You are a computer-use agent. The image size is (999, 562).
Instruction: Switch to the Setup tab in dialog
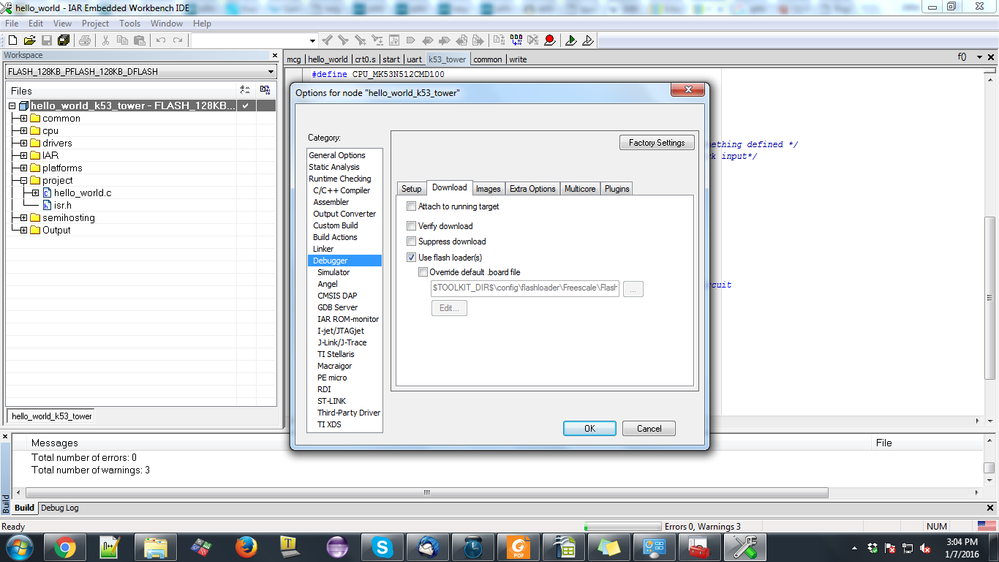[x=411, y=189]
